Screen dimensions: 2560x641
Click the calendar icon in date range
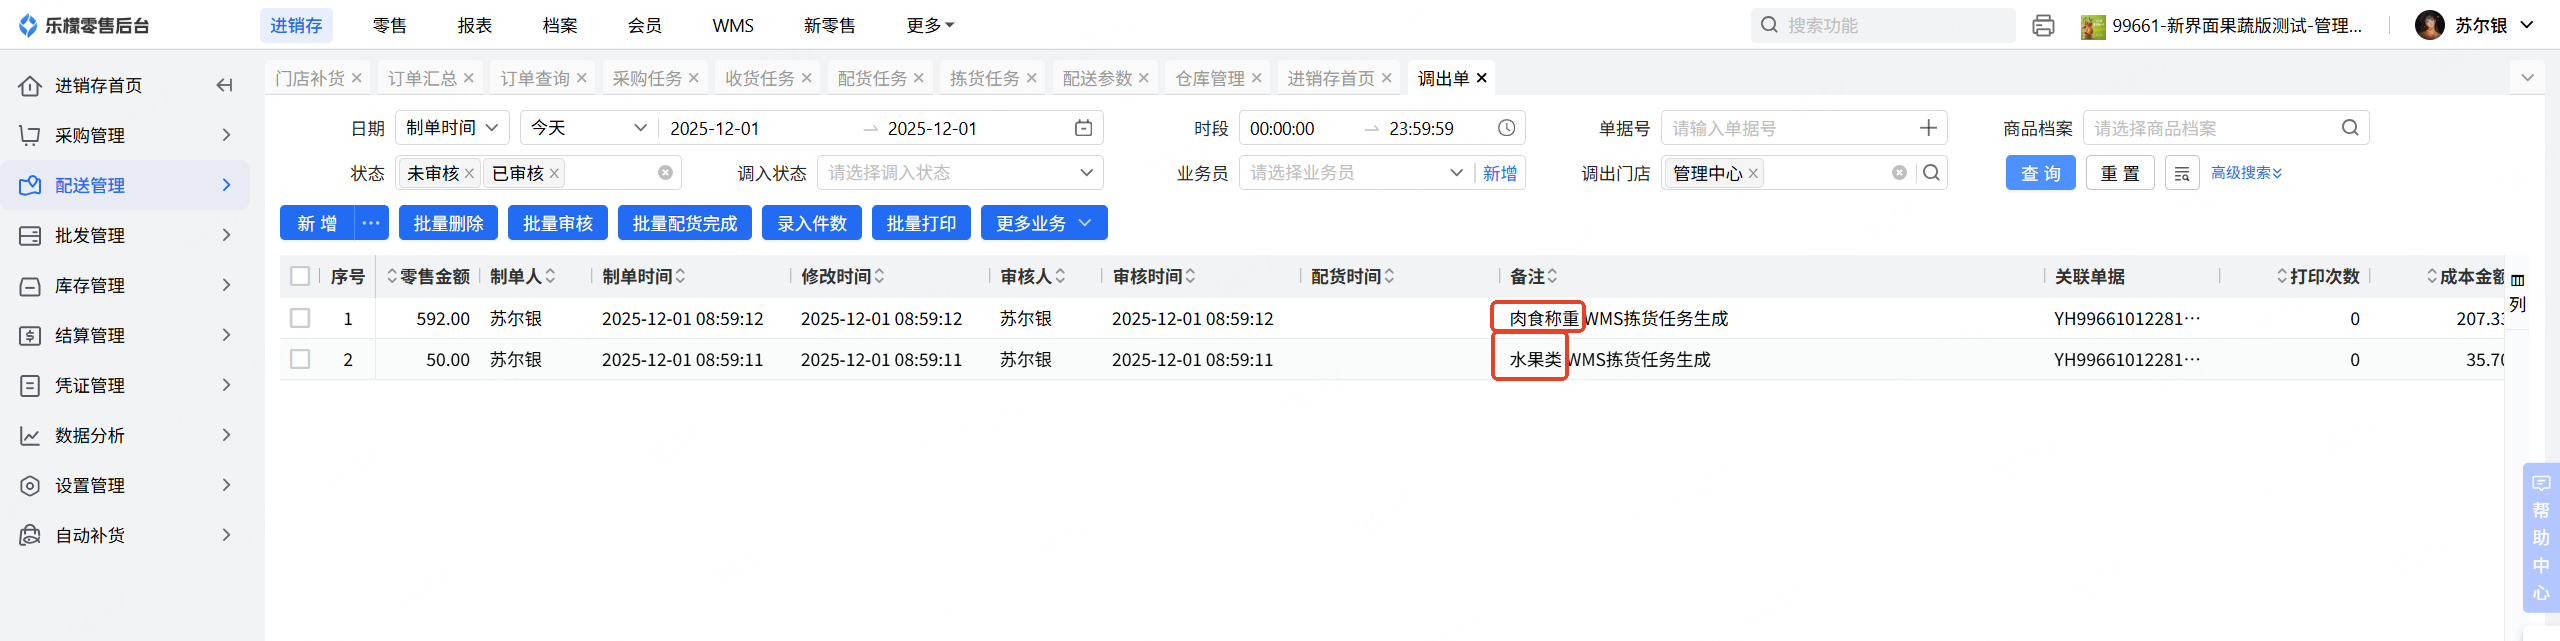[x=1083, y=128]
